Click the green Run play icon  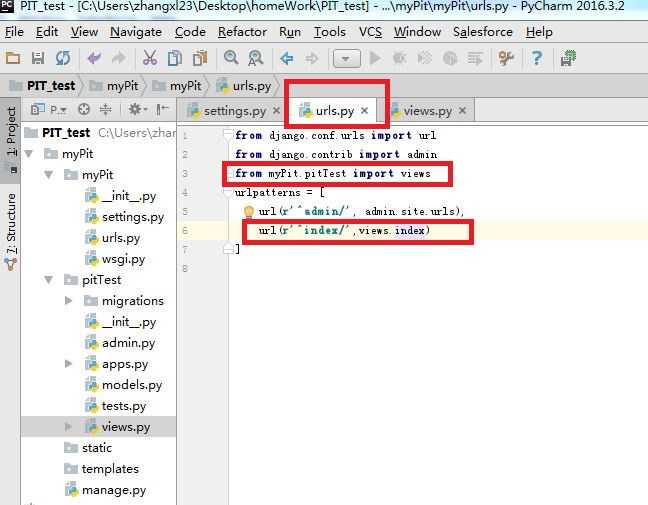click(375, 58)
